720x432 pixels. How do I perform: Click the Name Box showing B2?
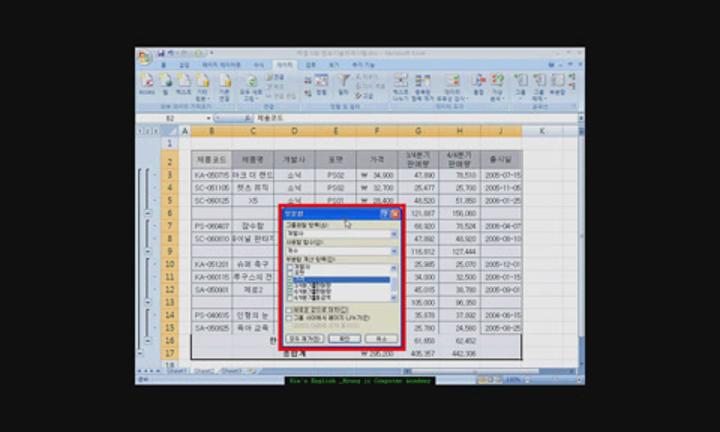tap(171, 118)
